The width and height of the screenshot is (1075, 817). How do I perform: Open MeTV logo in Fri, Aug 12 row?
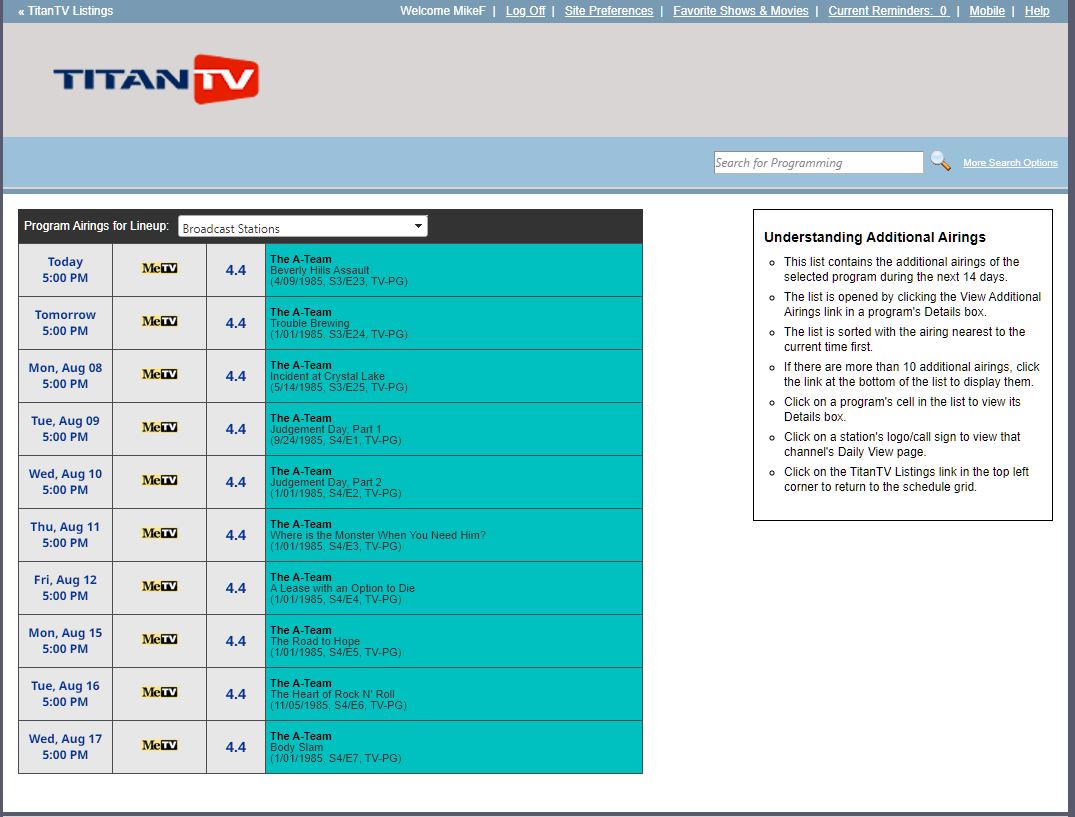pyautogui.click(x=160, y=586)
